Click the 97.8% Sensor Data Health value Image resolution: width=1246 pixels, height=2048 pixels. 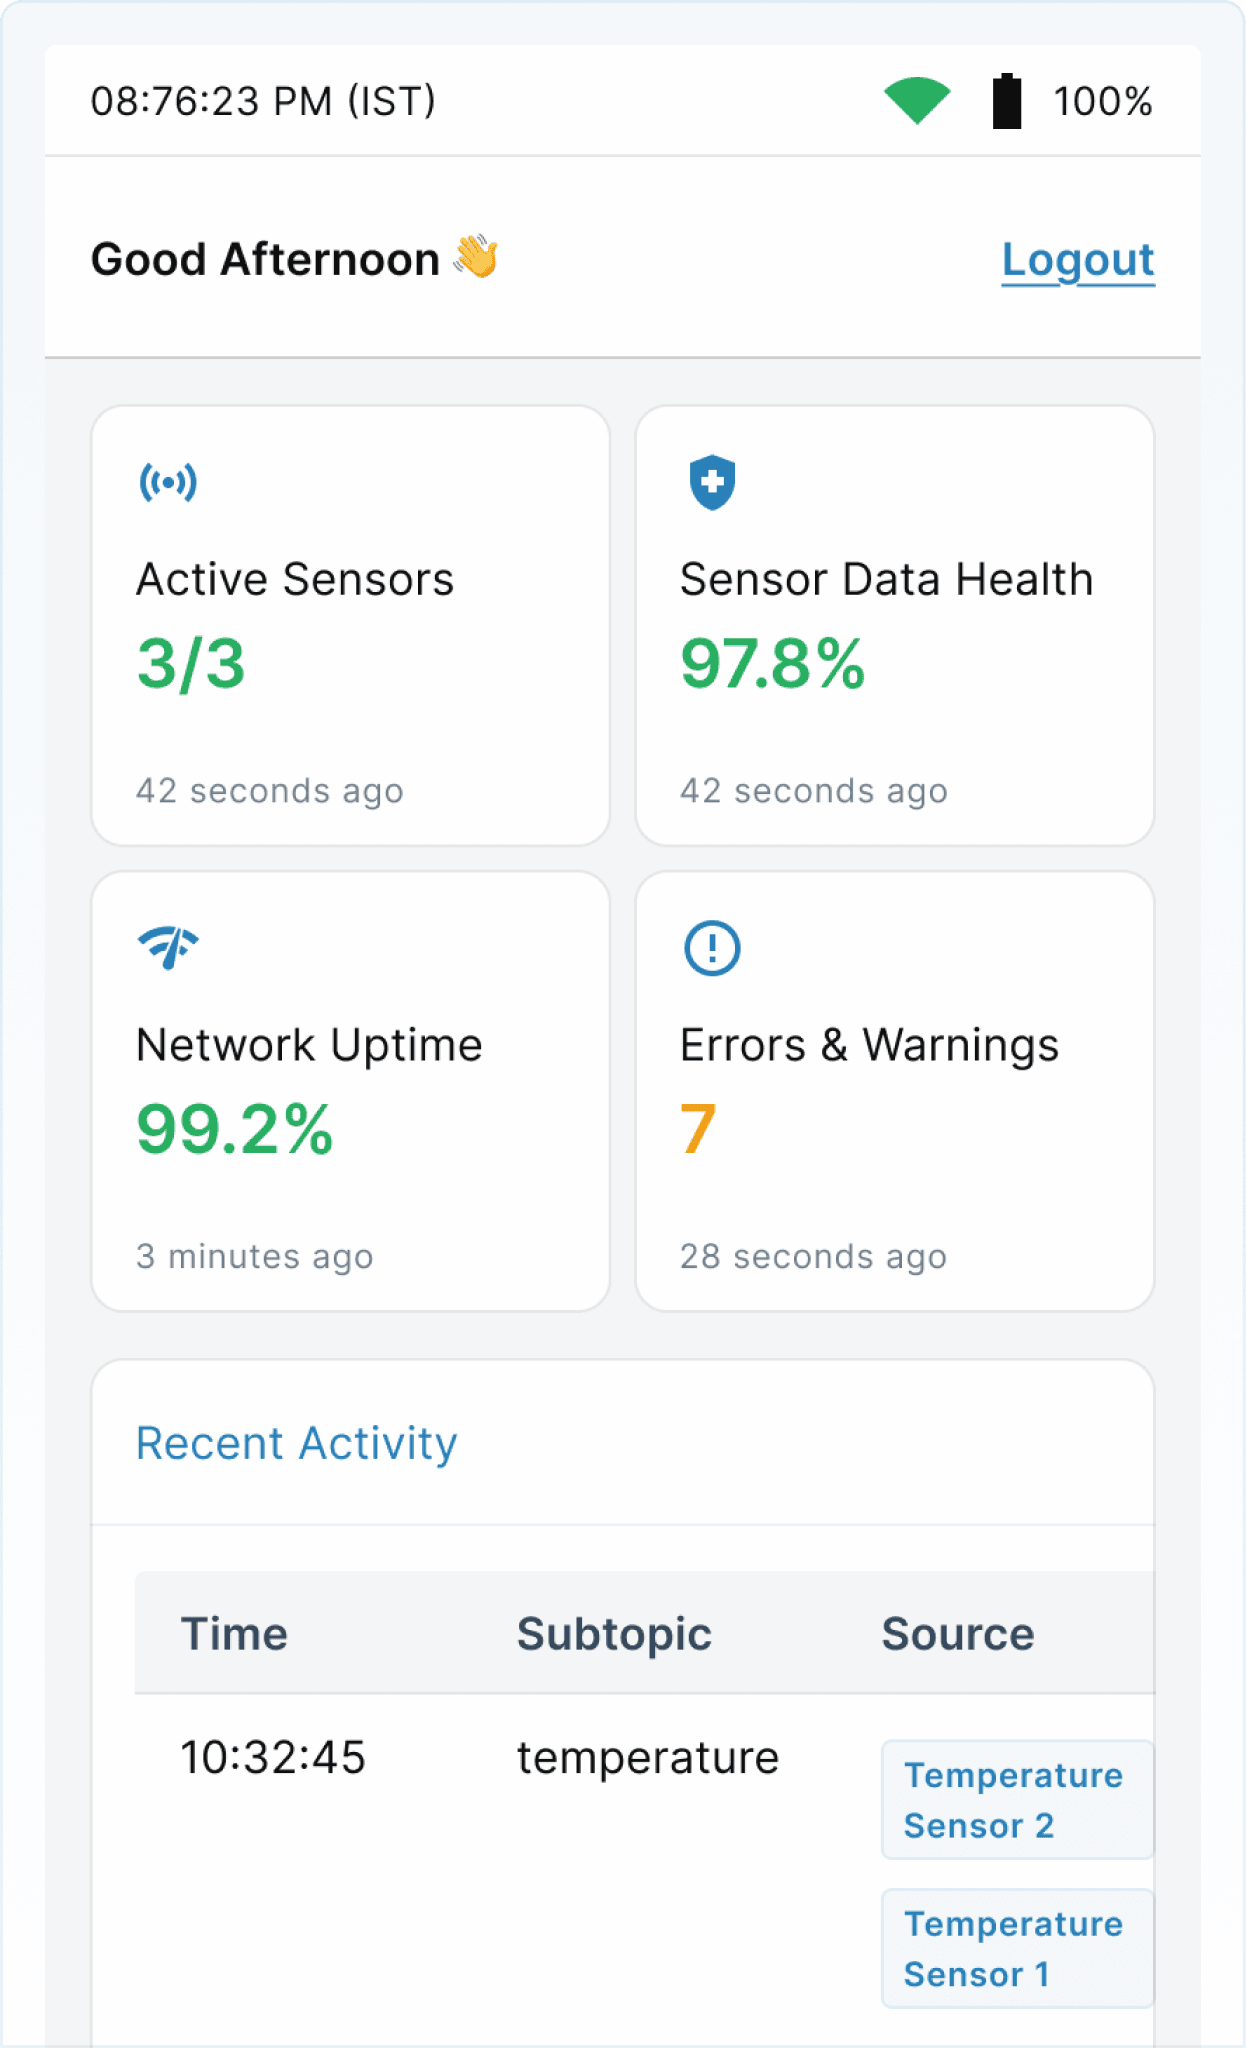(774, 663)
